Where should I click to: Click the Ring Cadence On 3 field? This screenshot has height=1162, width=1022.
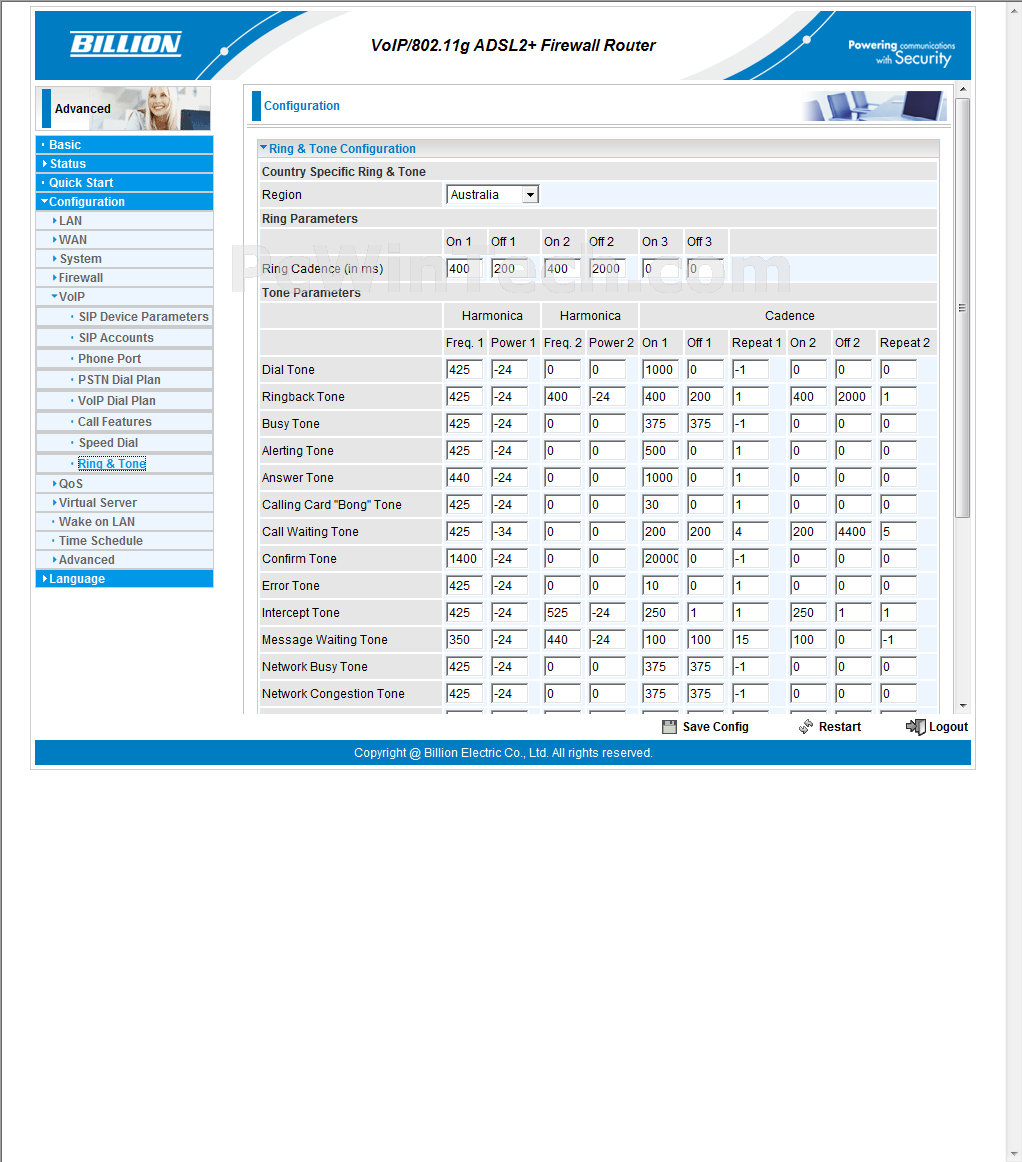click(660, 268)
